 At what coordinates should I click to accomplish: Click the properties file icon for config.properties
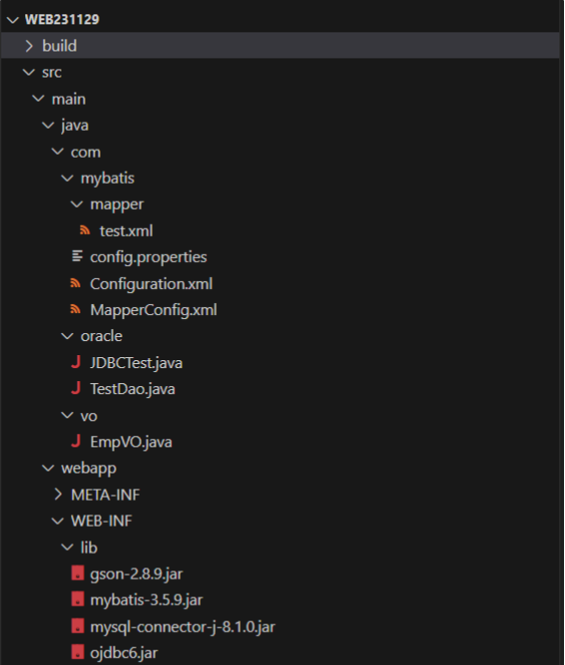coord(77,256)
